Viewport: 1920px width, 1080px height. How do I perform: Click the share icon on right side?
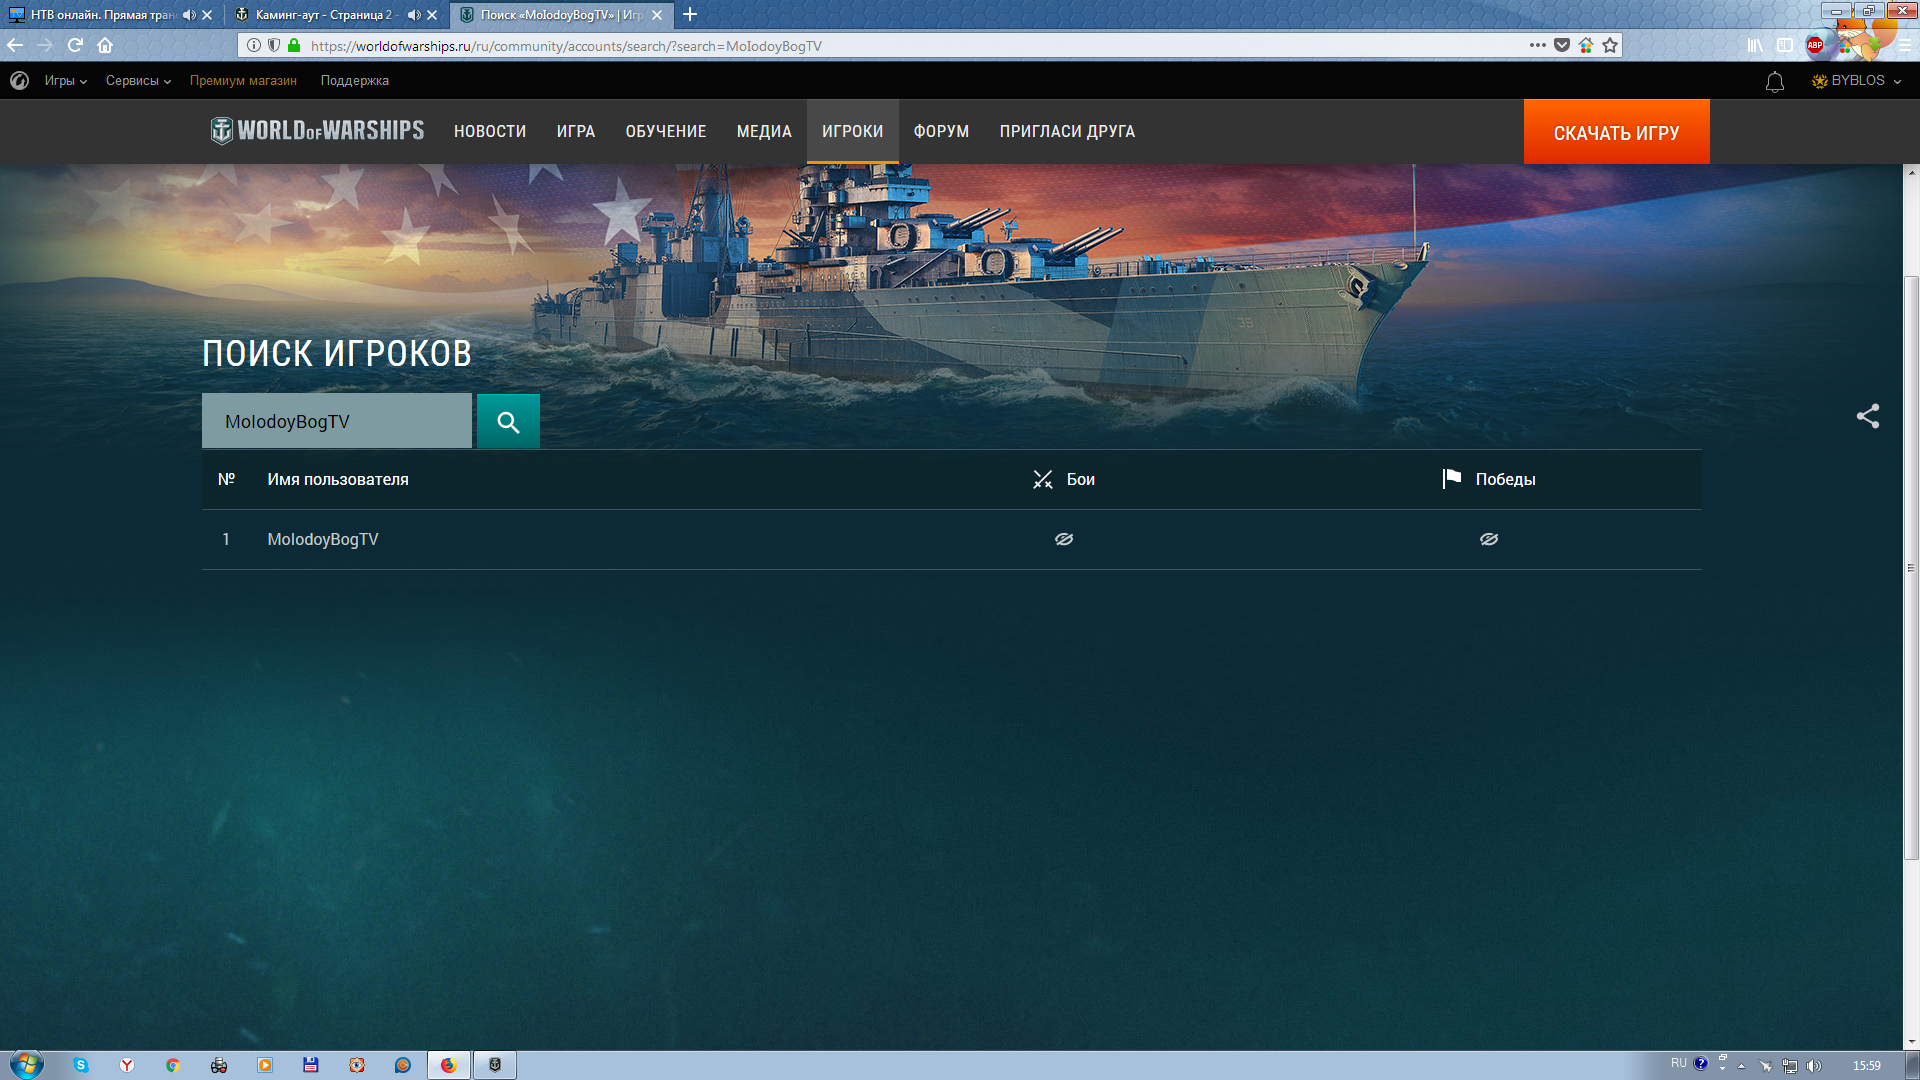click(1867, 416)
